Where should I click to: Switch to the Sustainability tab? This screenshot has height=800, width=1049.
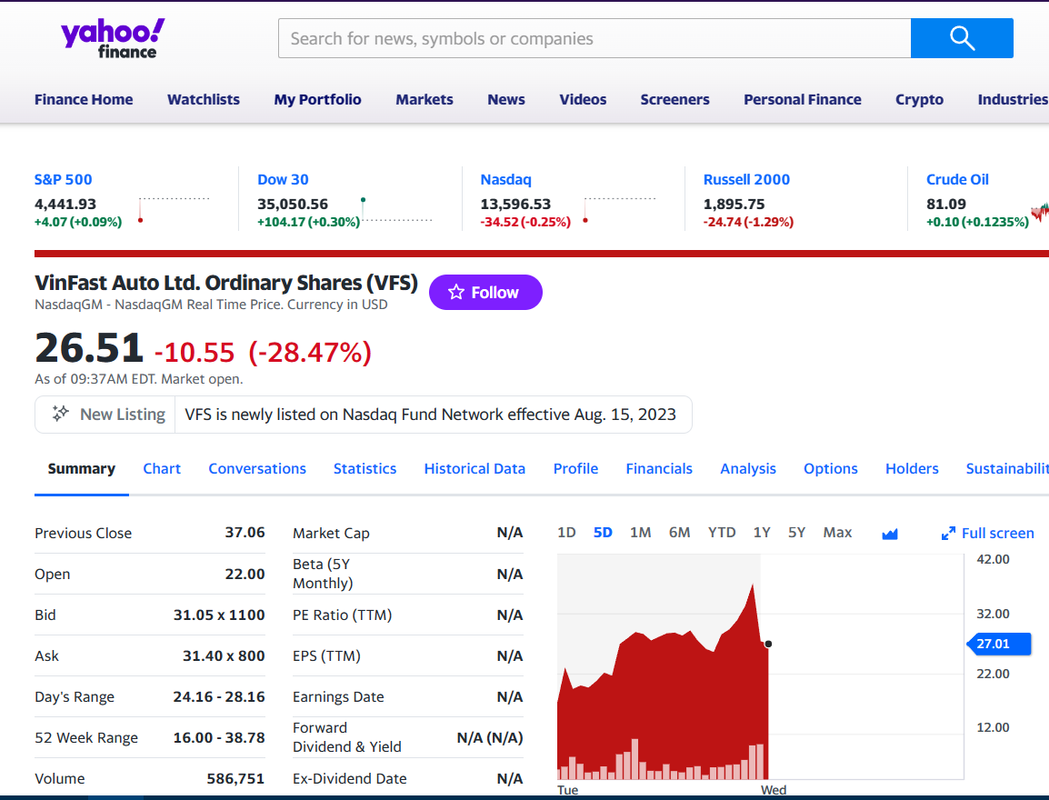(1007, 469)
